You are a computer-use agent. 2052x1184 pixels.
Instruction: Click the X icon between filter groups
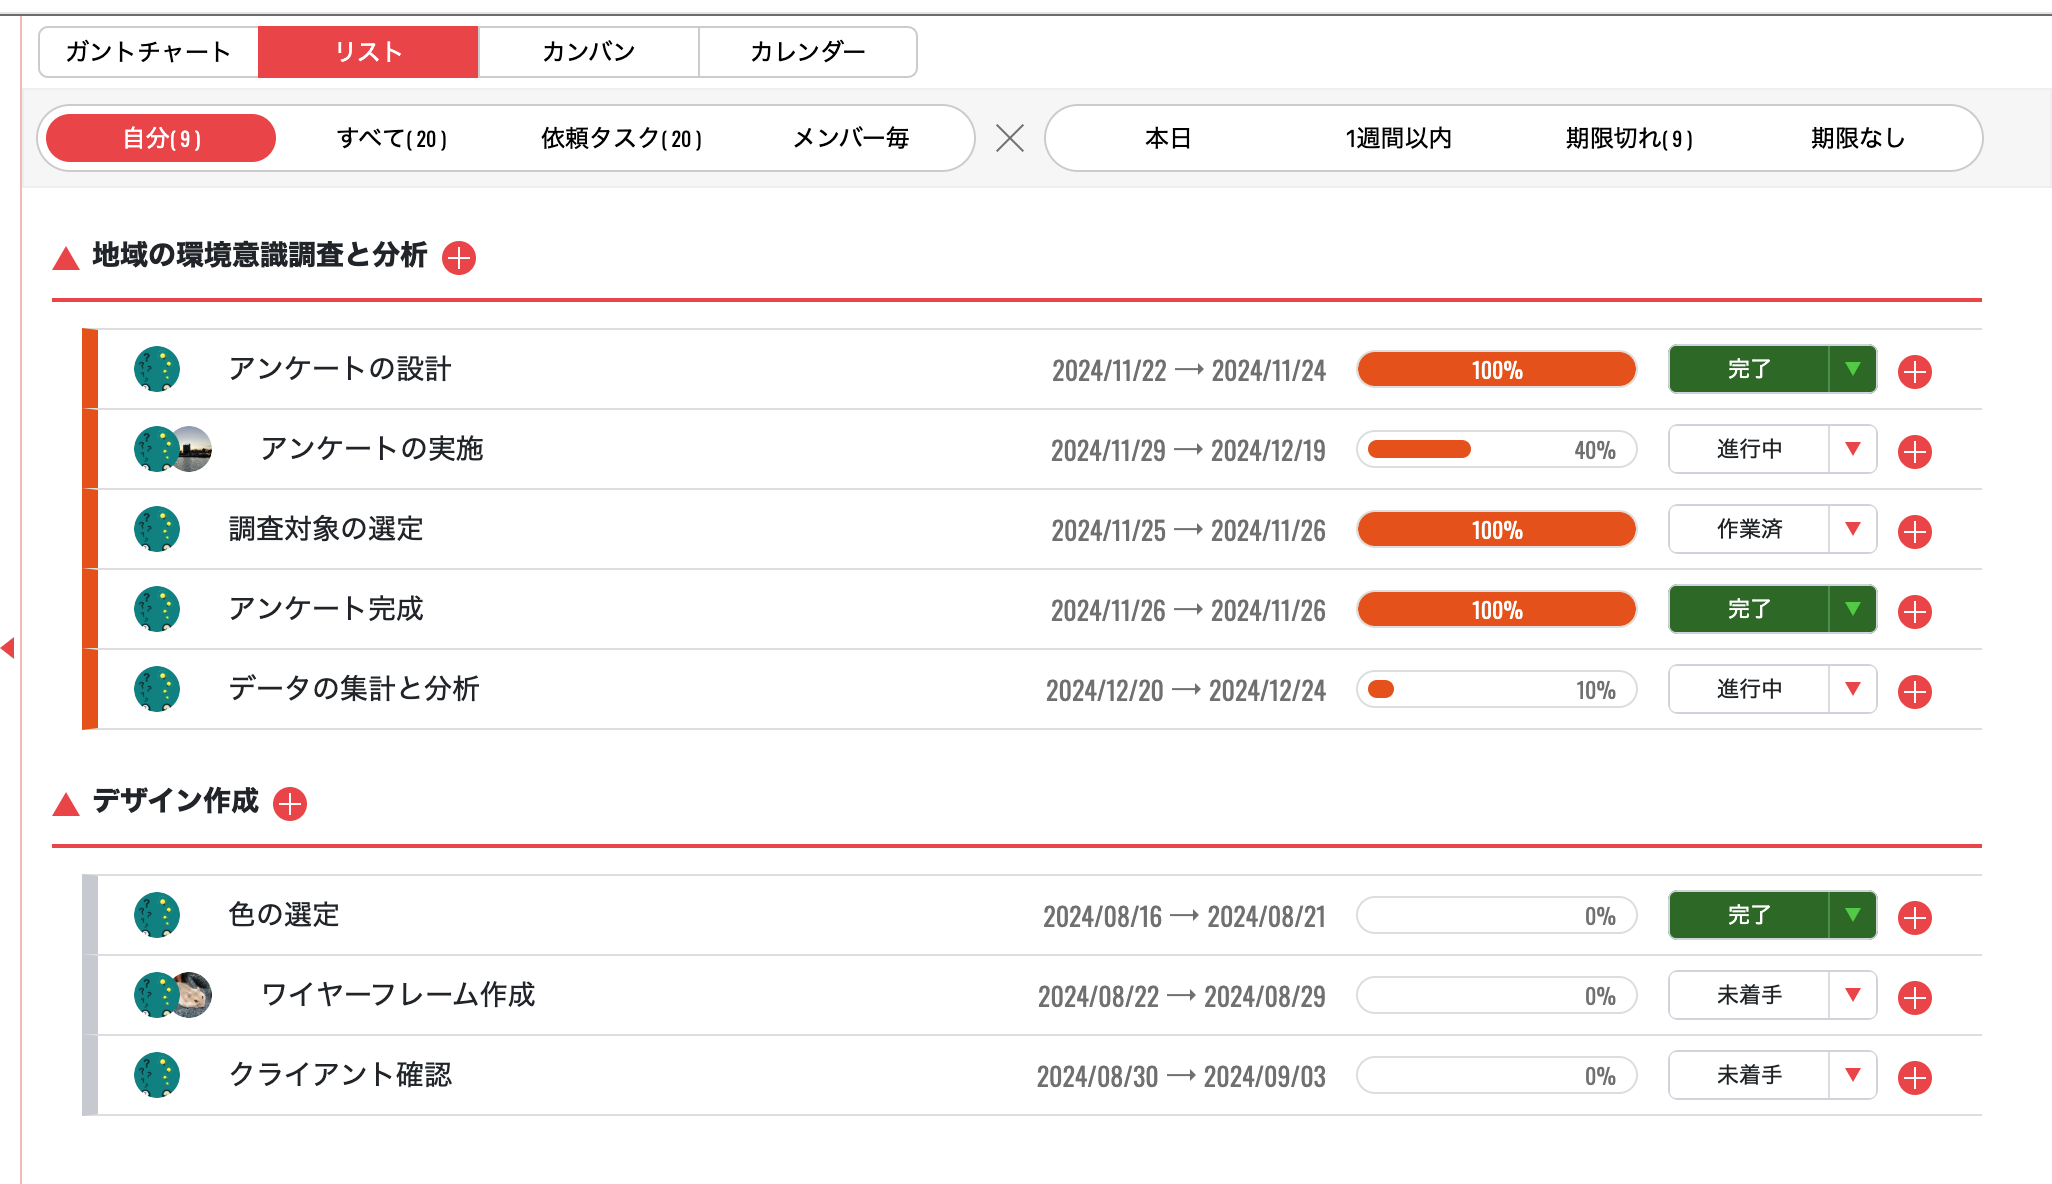click(1010, 138)
